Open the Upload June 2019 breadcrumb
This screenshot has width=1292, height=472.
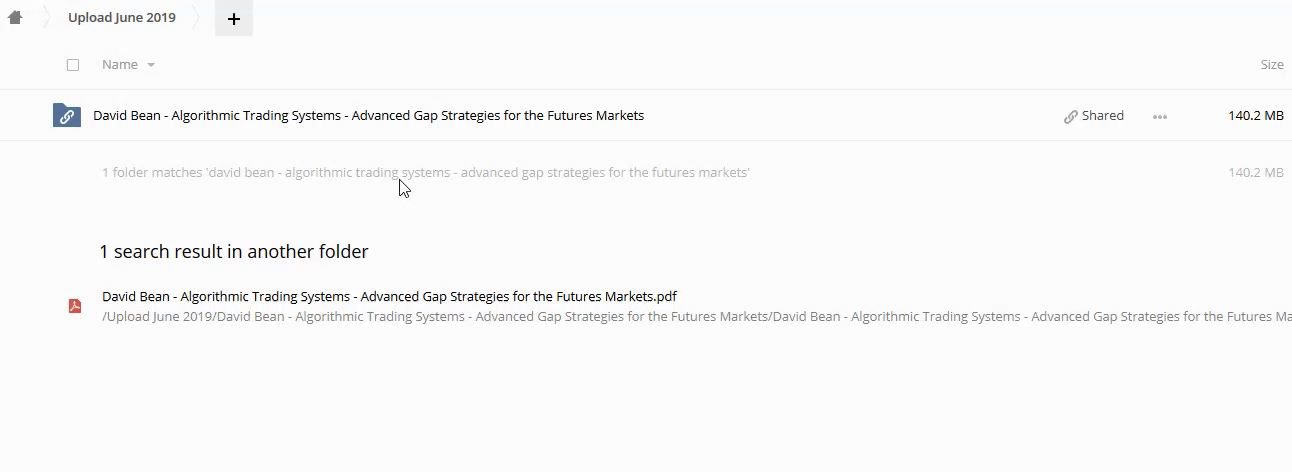click(x=122, y=18)
